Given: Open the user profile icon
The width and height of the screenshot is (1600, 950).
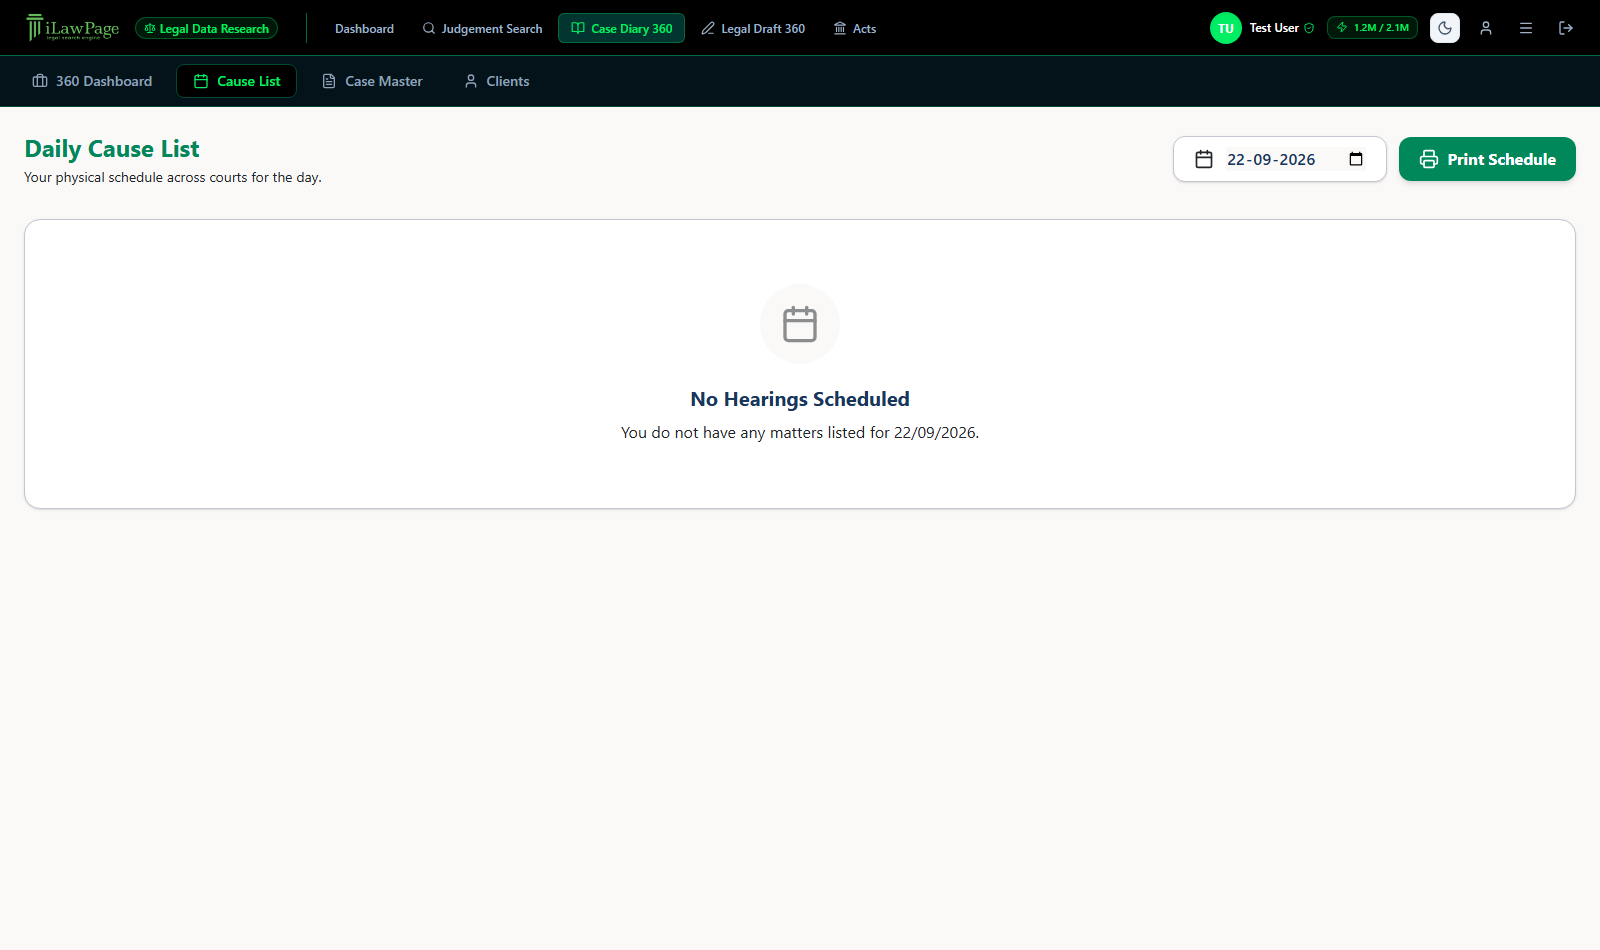Looking at the screenshot, I should click(1486, 28).
